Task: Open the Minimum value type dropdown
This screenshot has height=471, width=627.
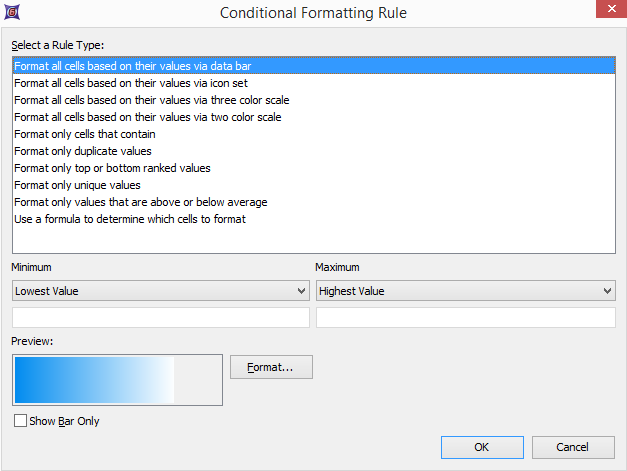Action: click(160, 291)
